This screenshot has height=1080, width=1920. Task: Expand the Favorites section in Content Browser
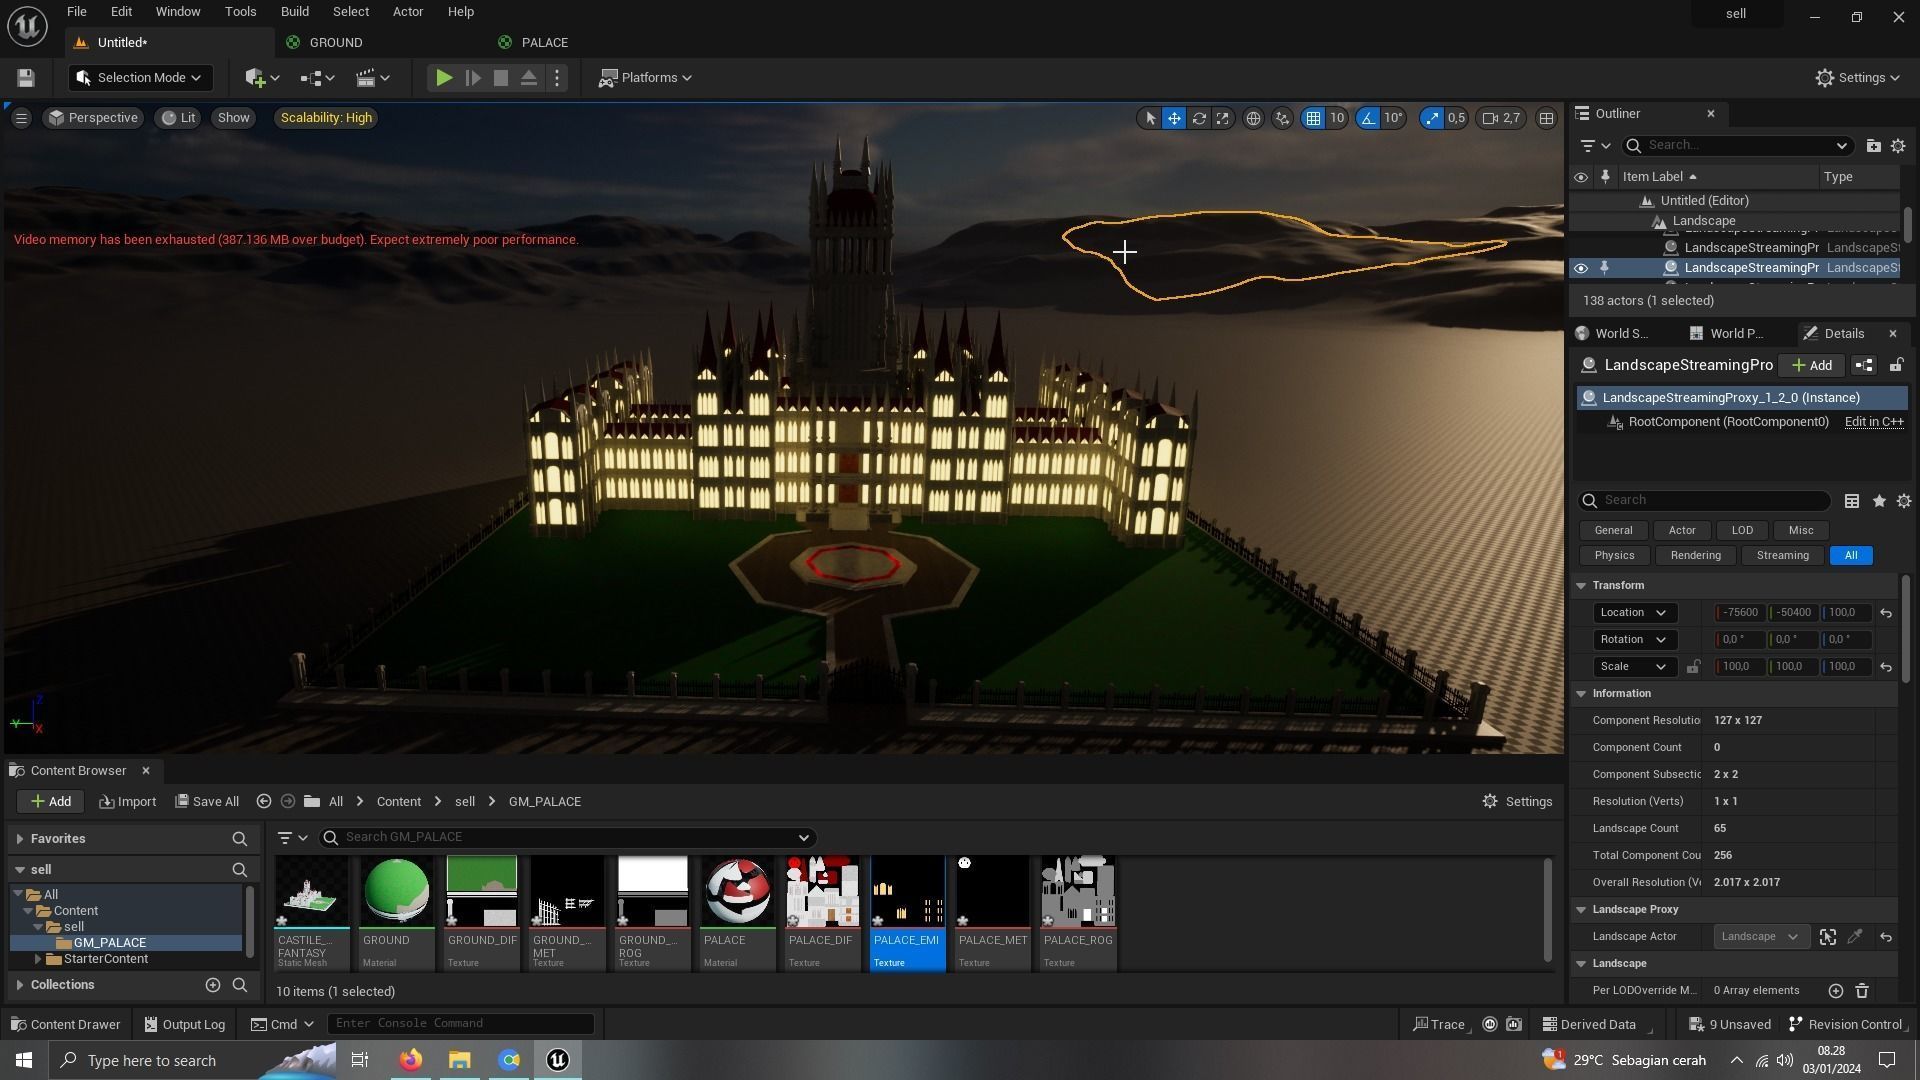(20, 839)
